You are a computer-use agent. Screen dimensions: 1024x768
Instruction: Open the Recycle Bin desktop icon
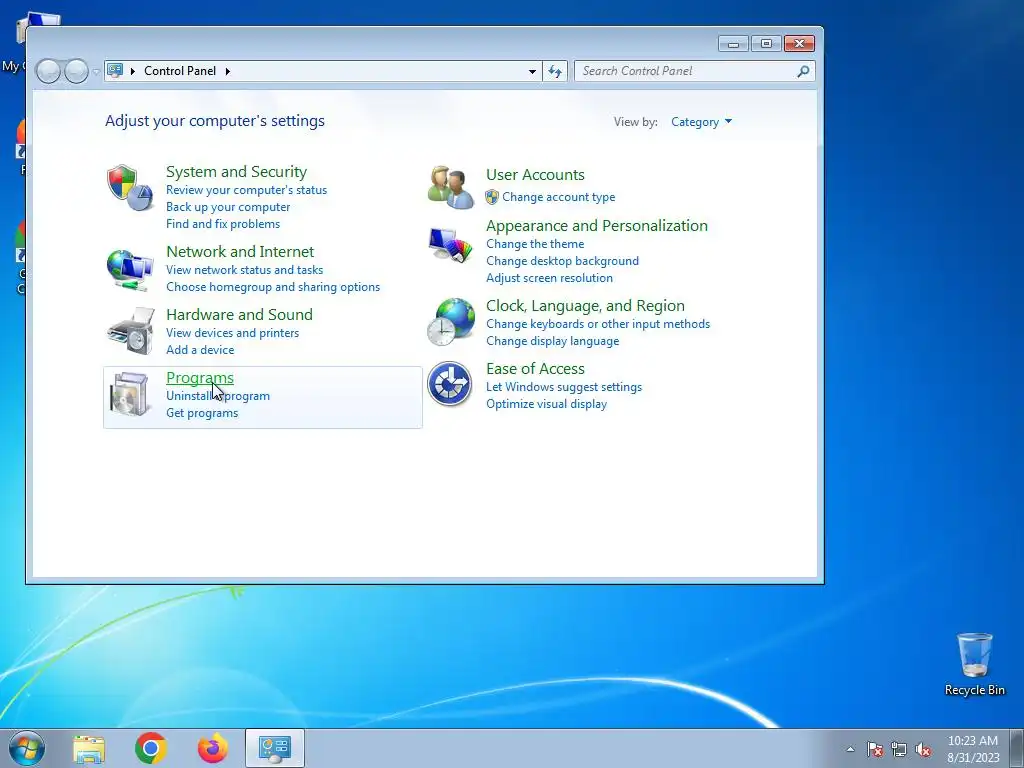(974, 664)
